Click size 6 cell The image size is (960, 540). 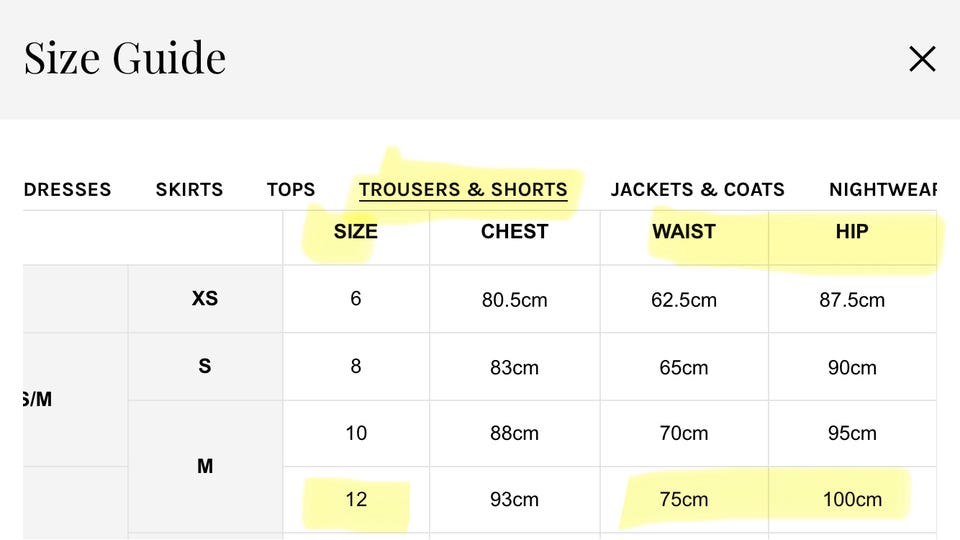tap(355, 299)
